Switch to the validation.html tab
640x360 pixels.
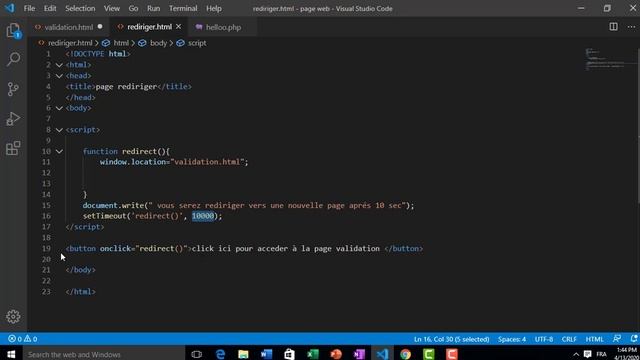pos(69,27)
